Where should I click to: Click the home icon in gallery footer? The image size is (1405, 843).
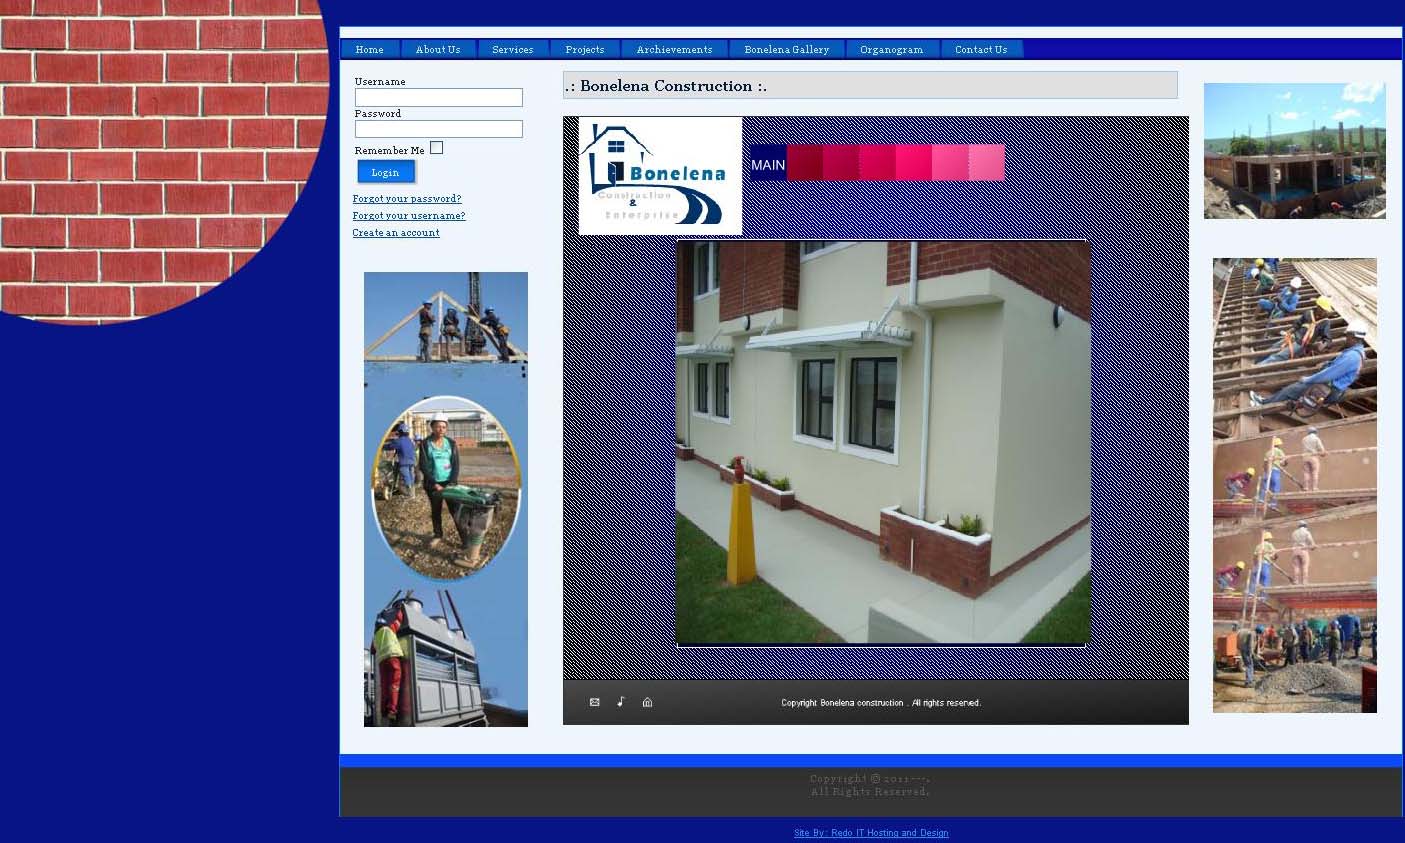647,702
